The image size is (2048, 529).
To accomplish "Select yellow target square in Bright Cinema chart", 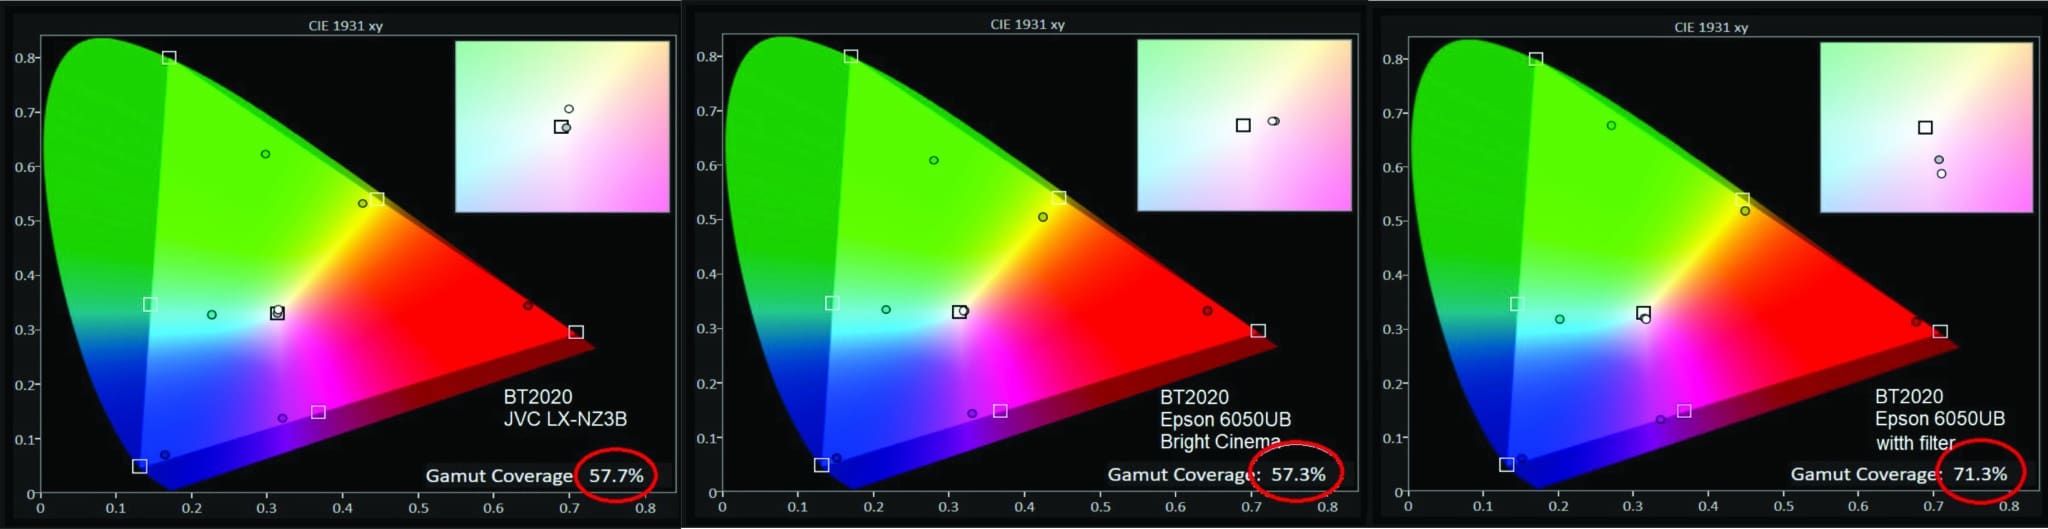I will [1059, 198].
